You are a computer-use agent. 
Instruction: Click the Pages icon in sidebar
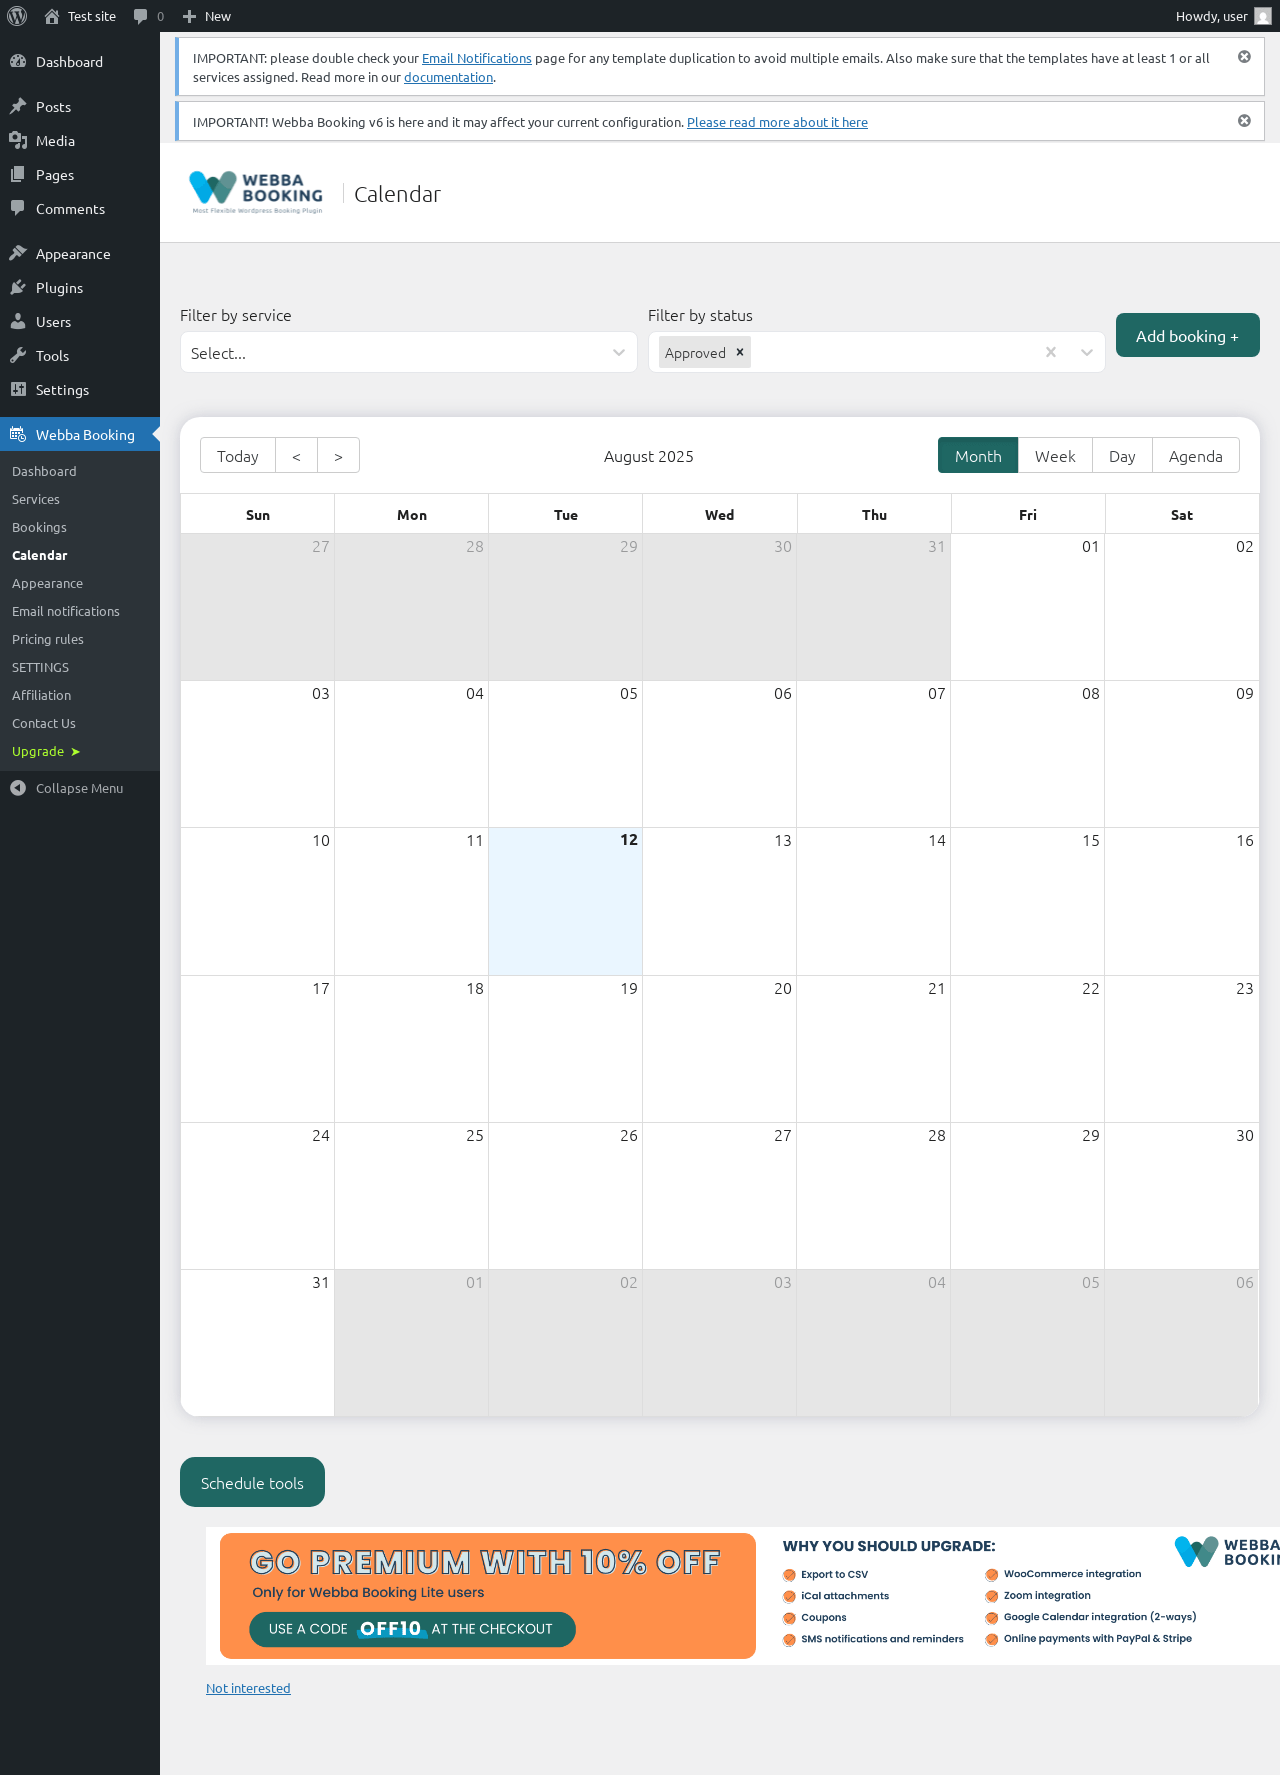point(18,174)
